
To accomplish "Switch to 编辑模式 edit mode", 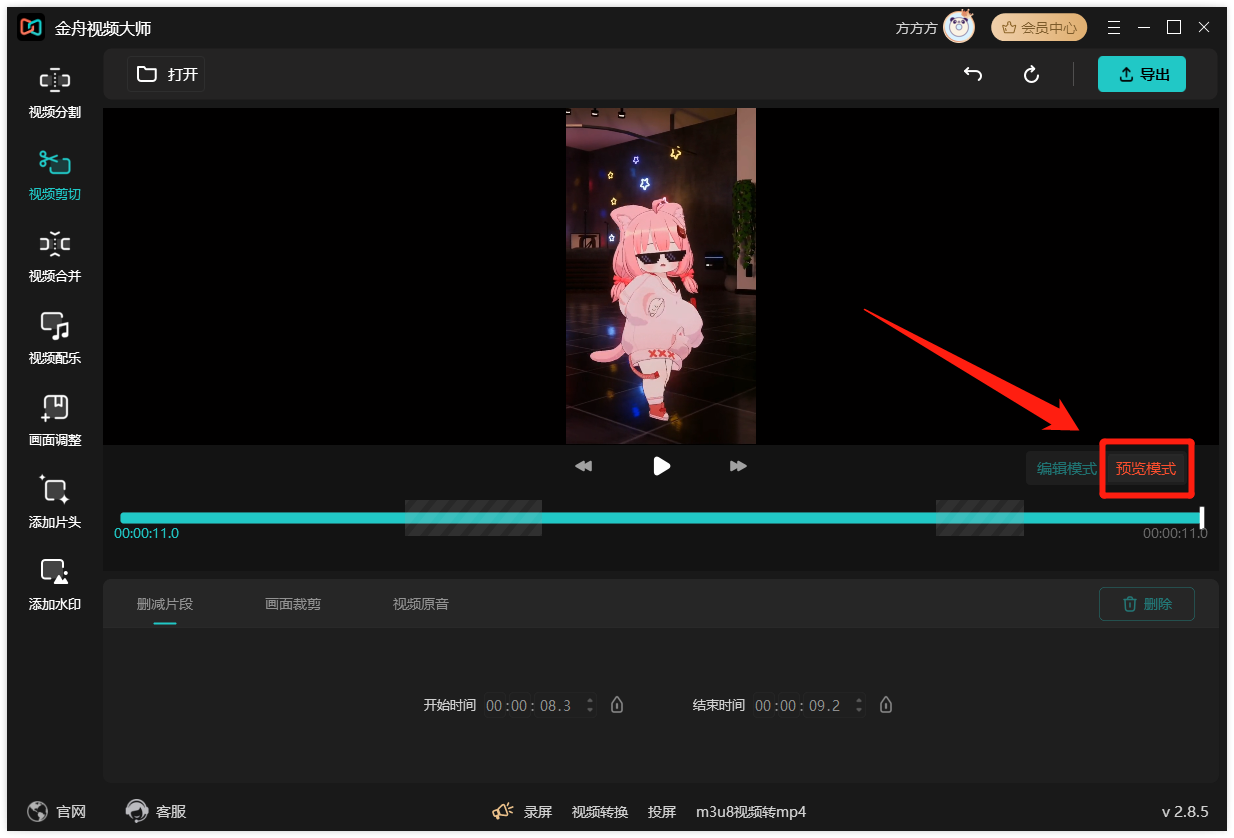I will click(x=1066, y=469).
